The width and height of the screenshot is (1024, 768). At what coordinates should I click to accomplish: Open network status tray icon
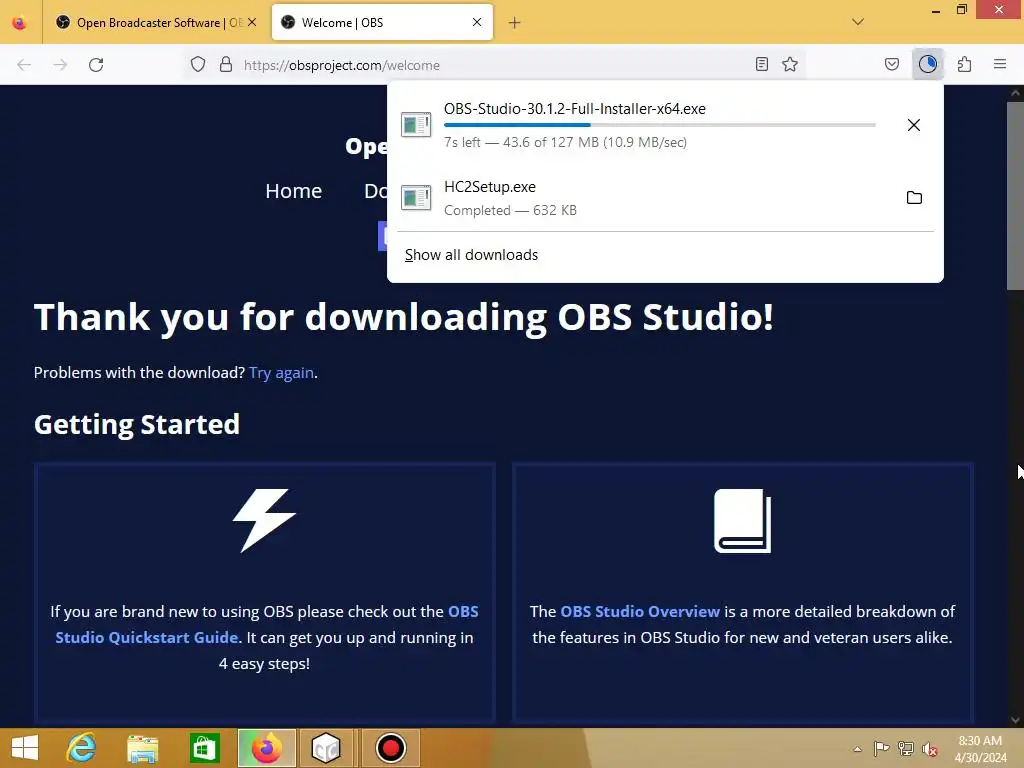coord(906,748)
